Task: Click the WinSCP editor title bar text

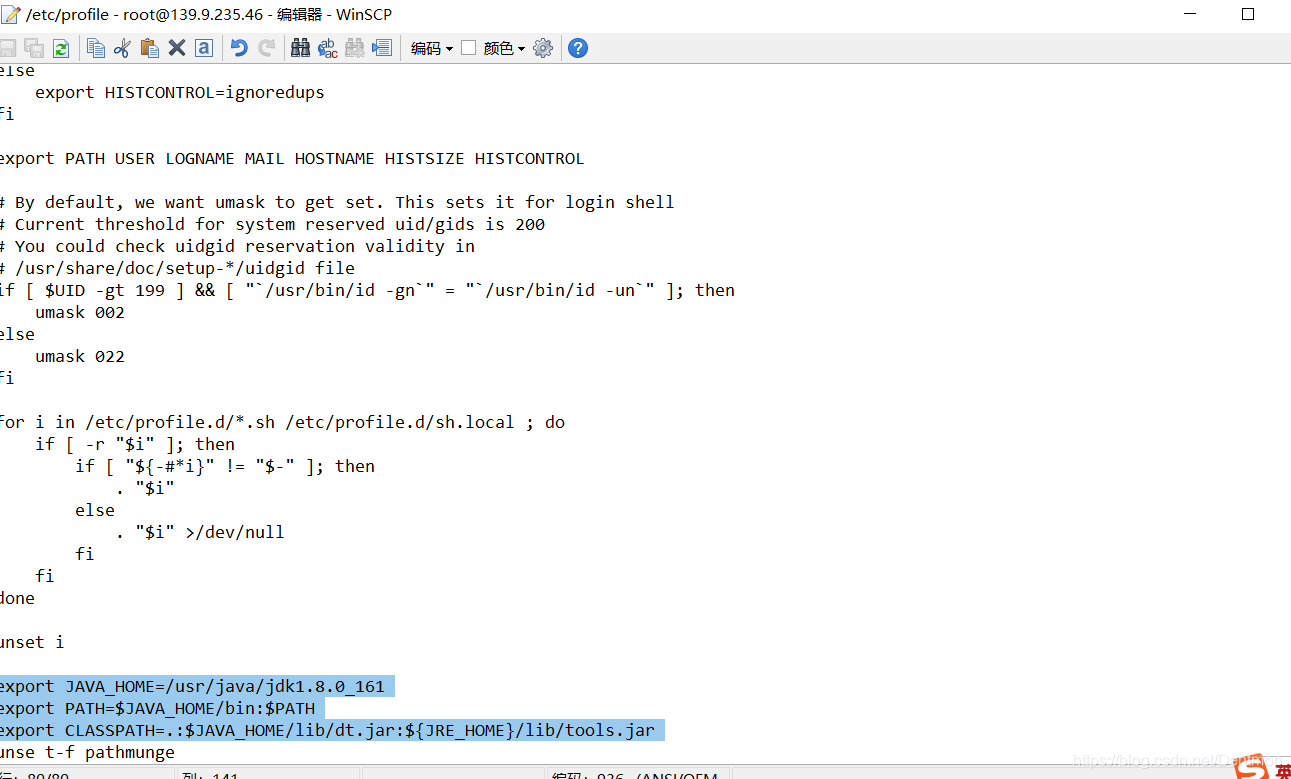Action: click(x=209, y=14)
